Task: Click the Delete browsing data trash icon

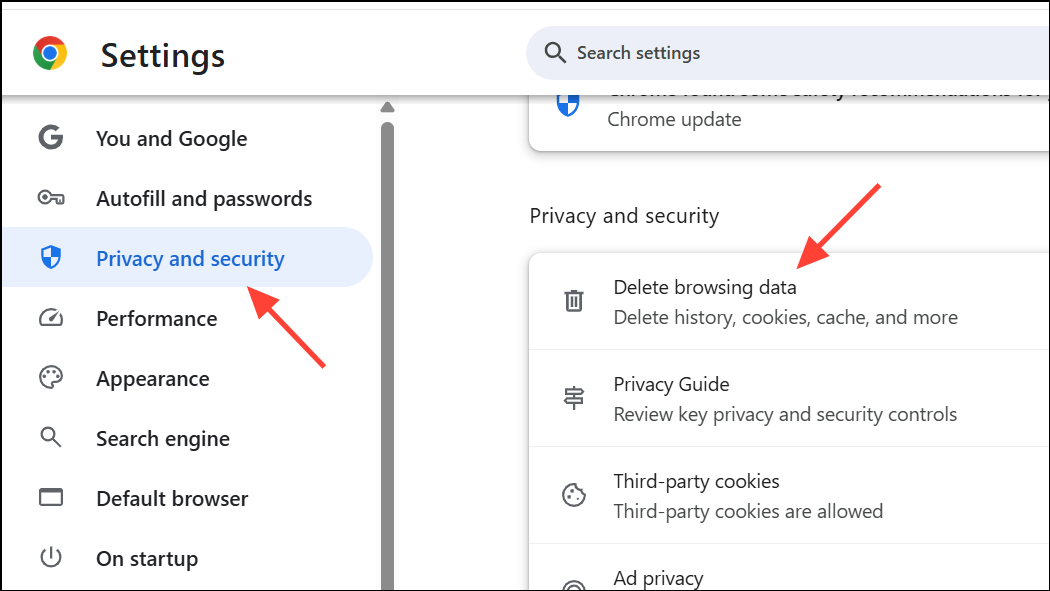Action: (x=573, y=299)
